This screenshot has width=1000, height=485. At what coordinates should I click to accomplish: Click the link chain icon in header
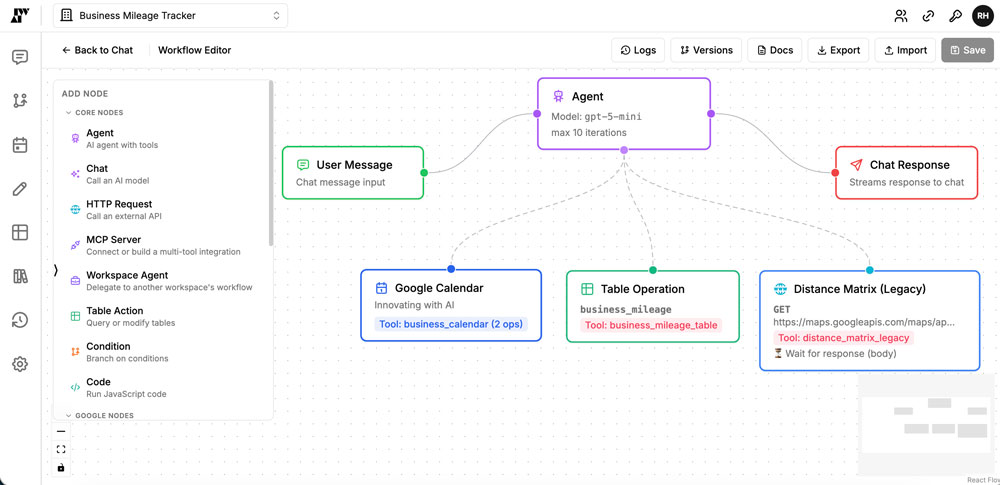[x=928, y=16]
